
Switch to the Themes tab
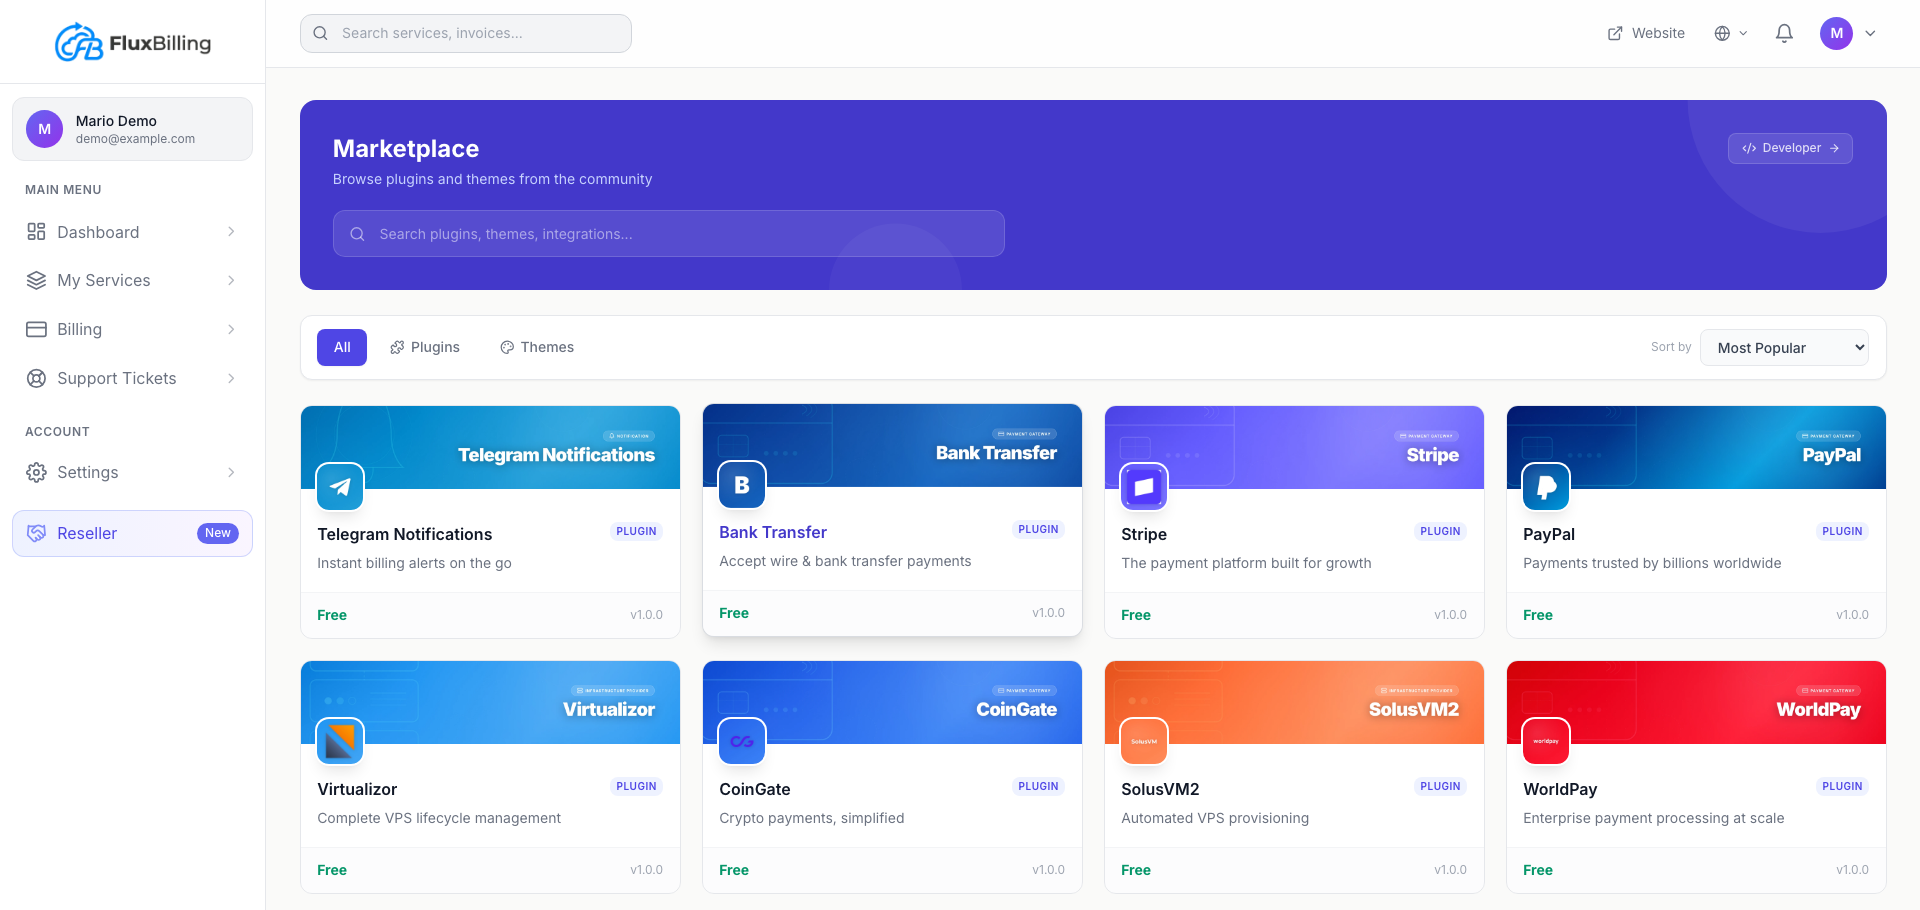tap(537, 347)
